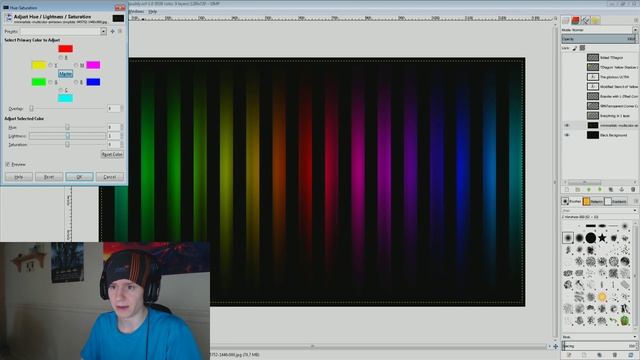Viewport: 640px width, 360px height.
Task: Select the magenta primary color radio button
Action: [x=76, y=65]
